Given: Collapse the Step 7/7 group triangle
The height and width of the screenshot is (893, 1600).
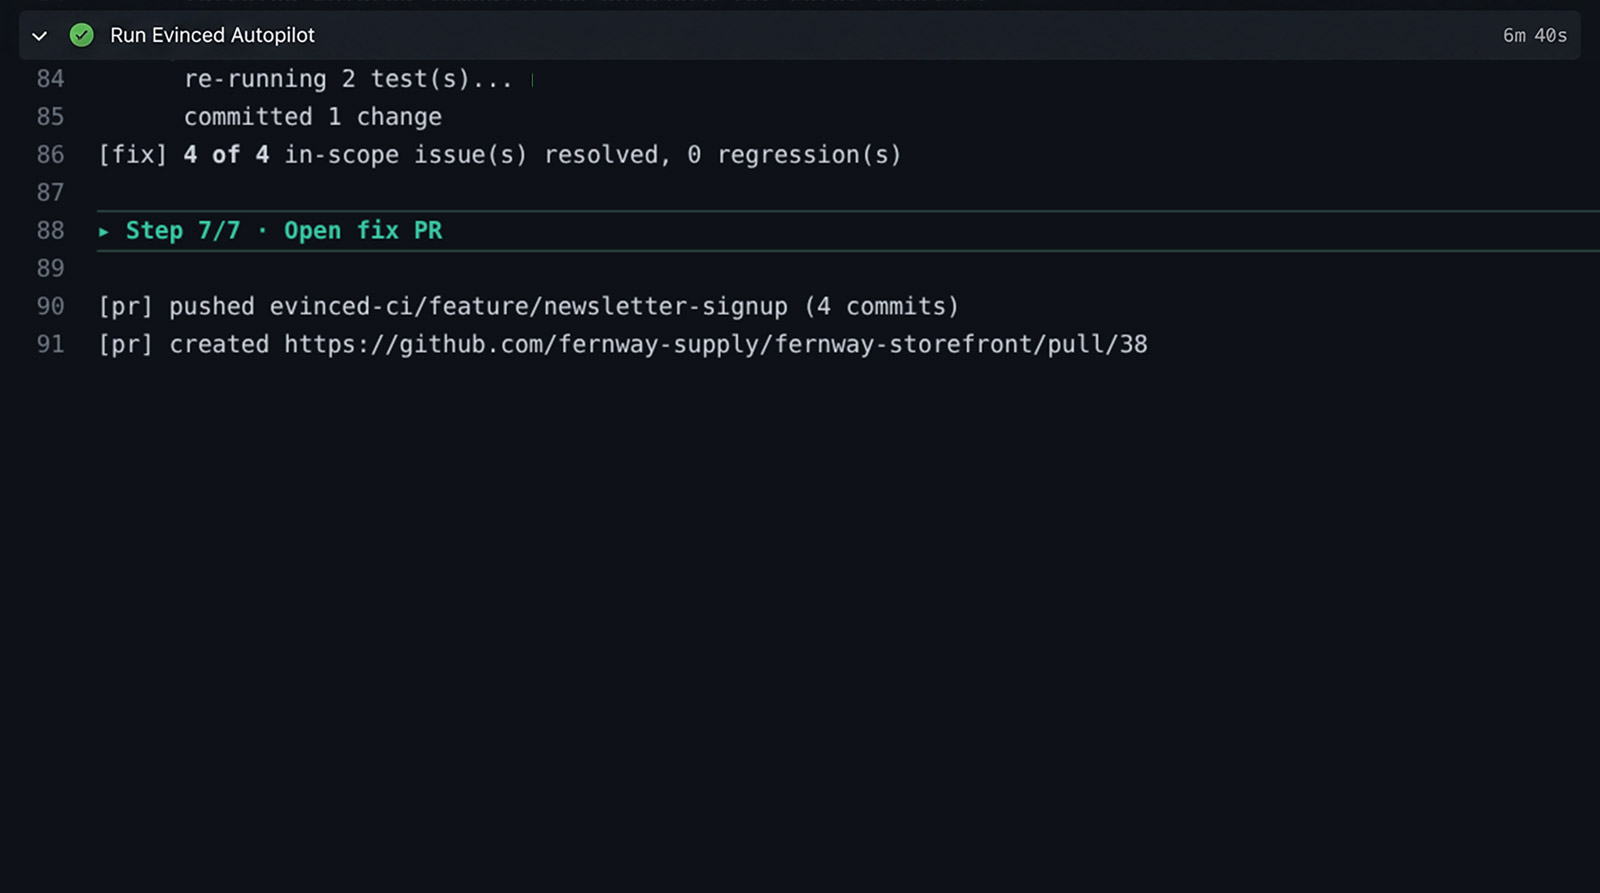Looking at the screenshot, I should (104, 231).
